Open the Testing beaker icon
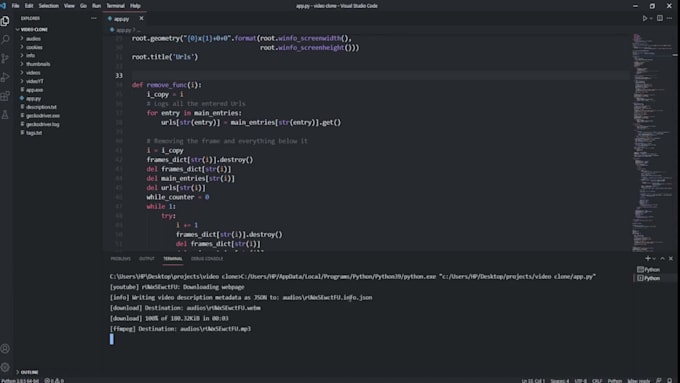Viewport: 680px width, 383px height. 5,115
